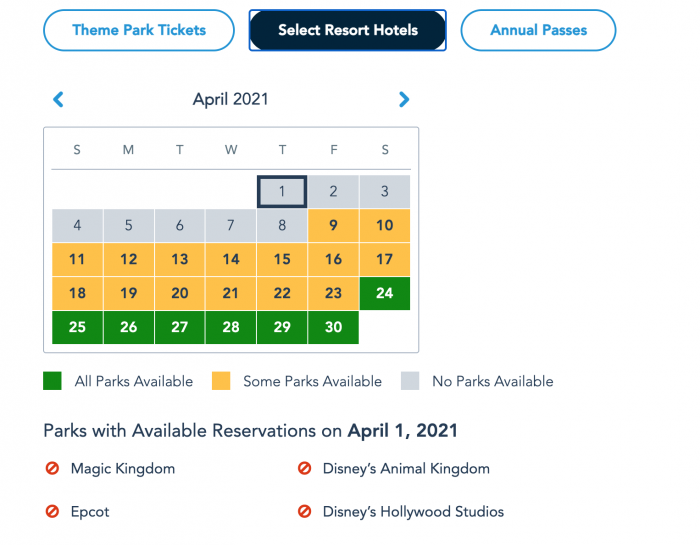The width and height of the screenshot is (700, 545).
Task: Click unavailable icon beside Magic Kingdom
Action: pyautogui.click(x=52, y=468)
